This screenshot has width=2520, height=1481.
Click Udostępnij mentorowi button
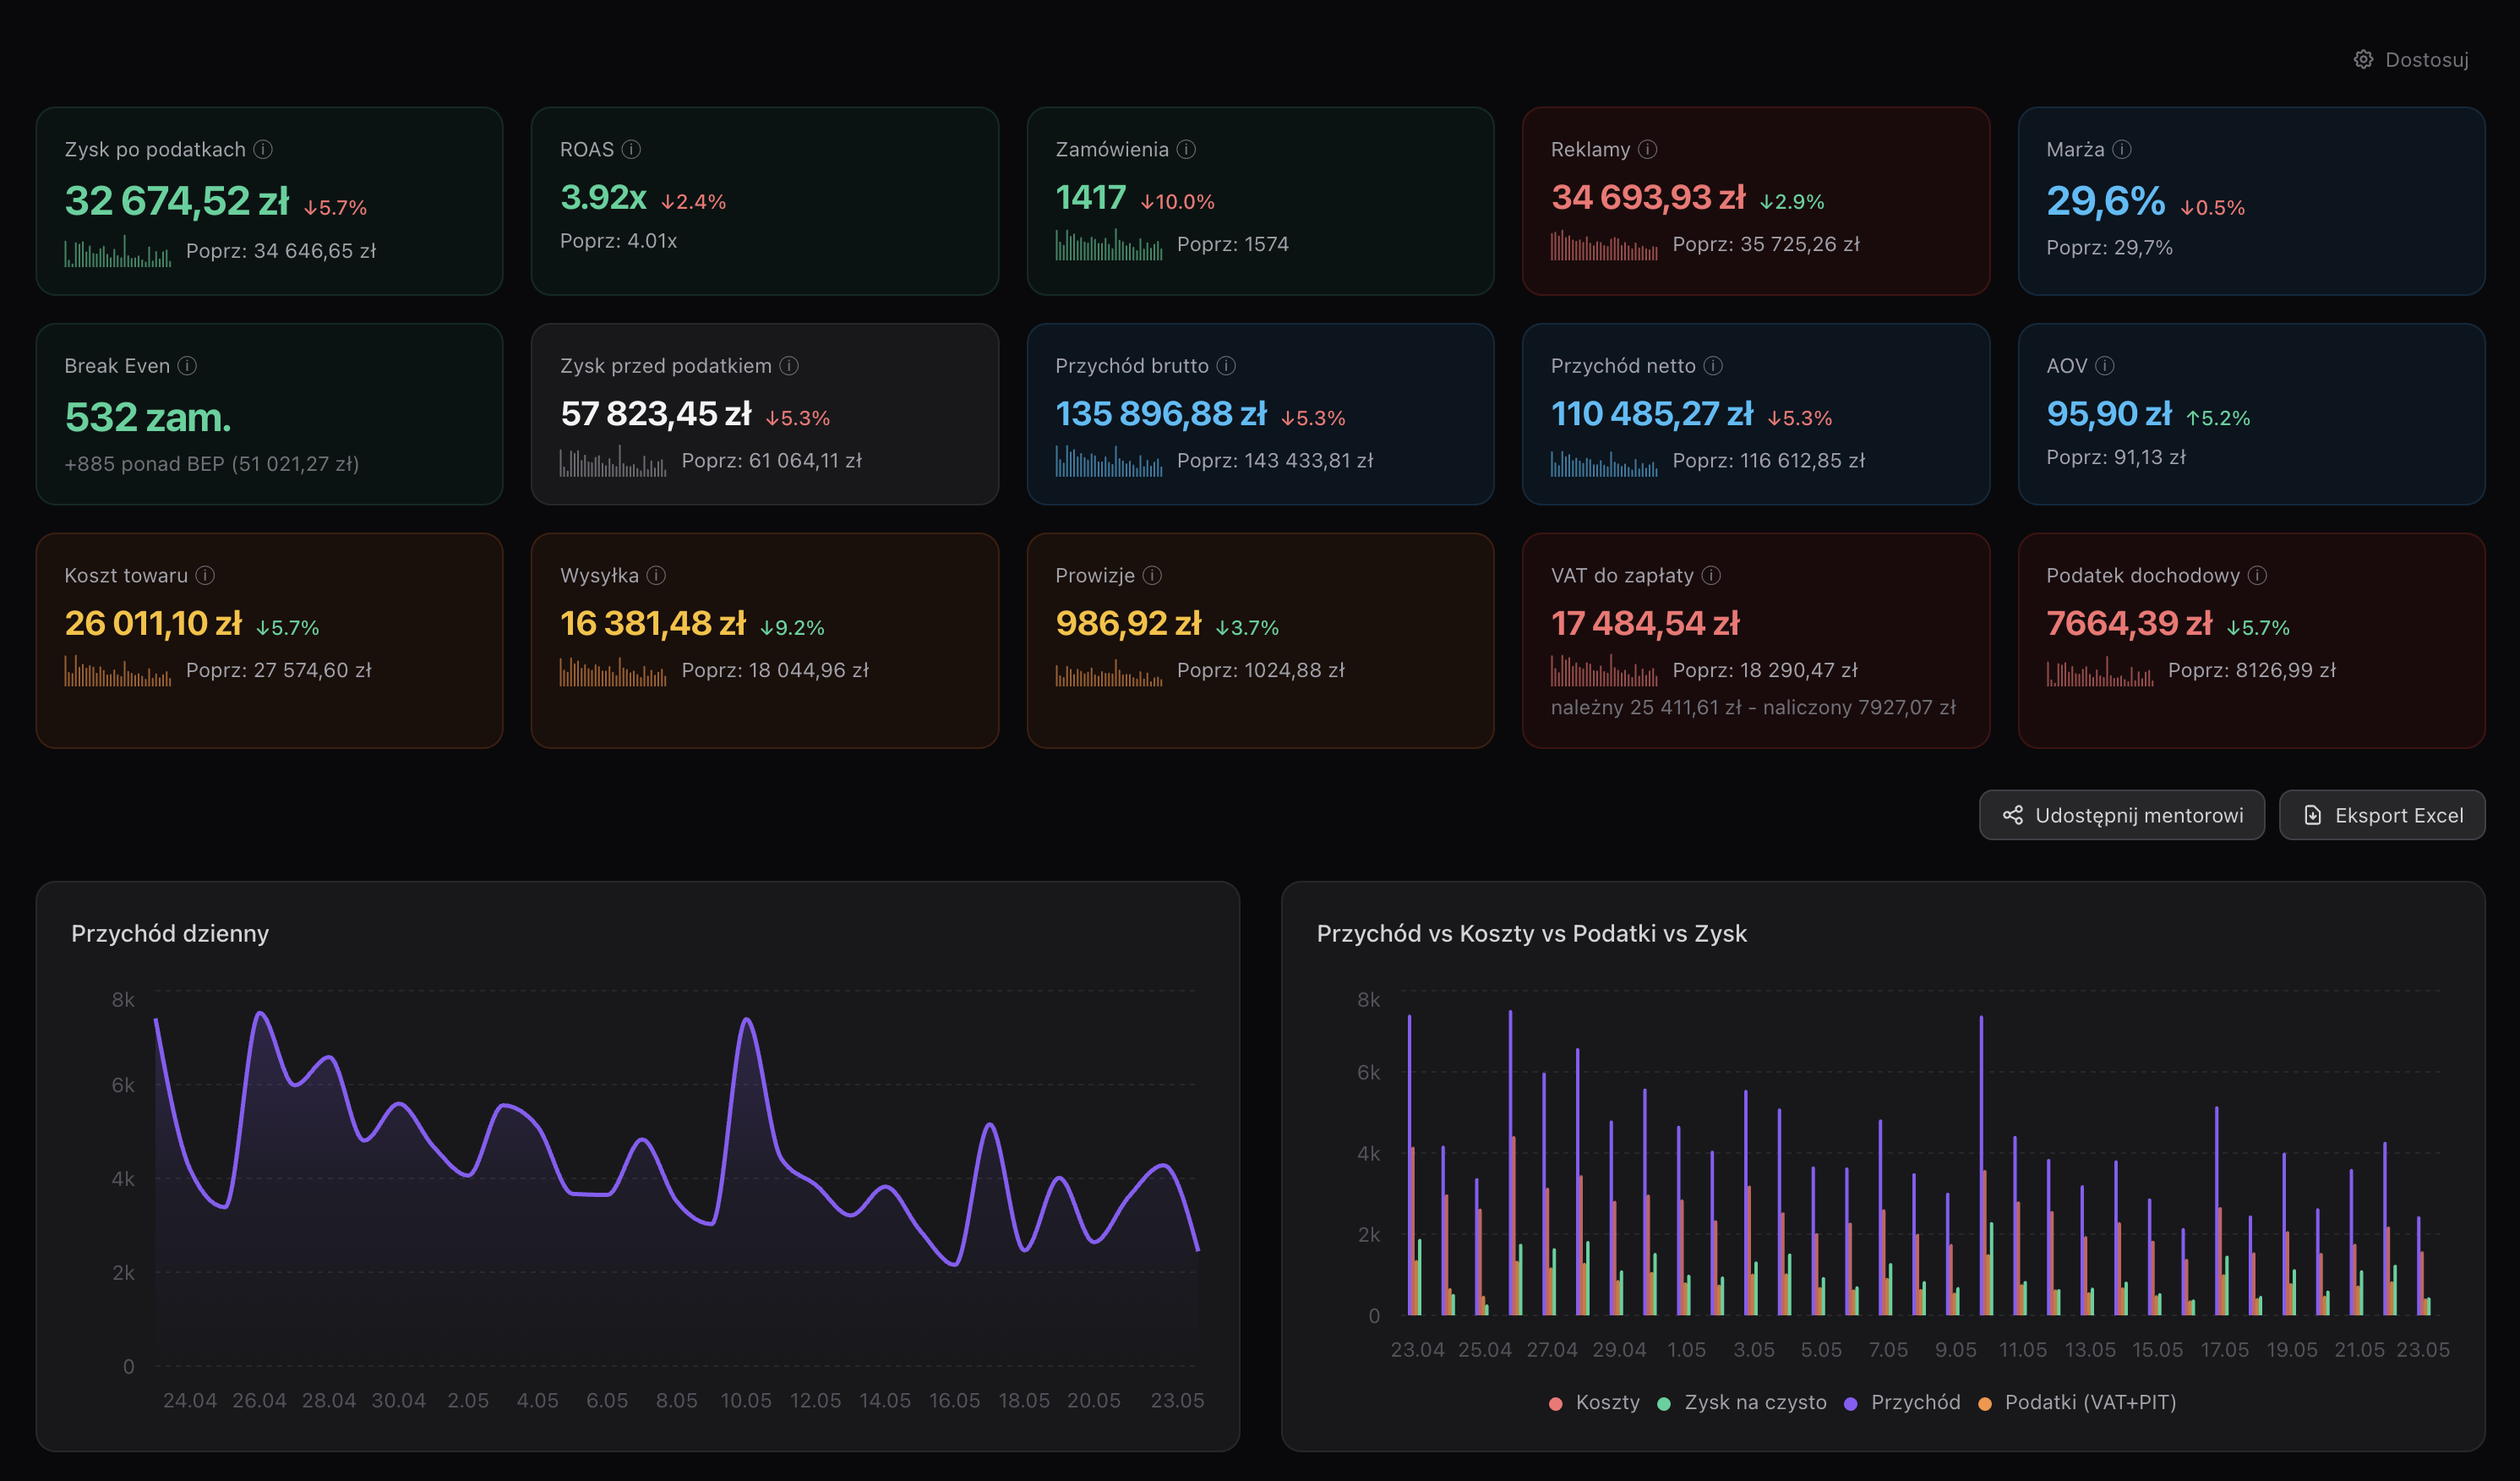[2122, 815]
